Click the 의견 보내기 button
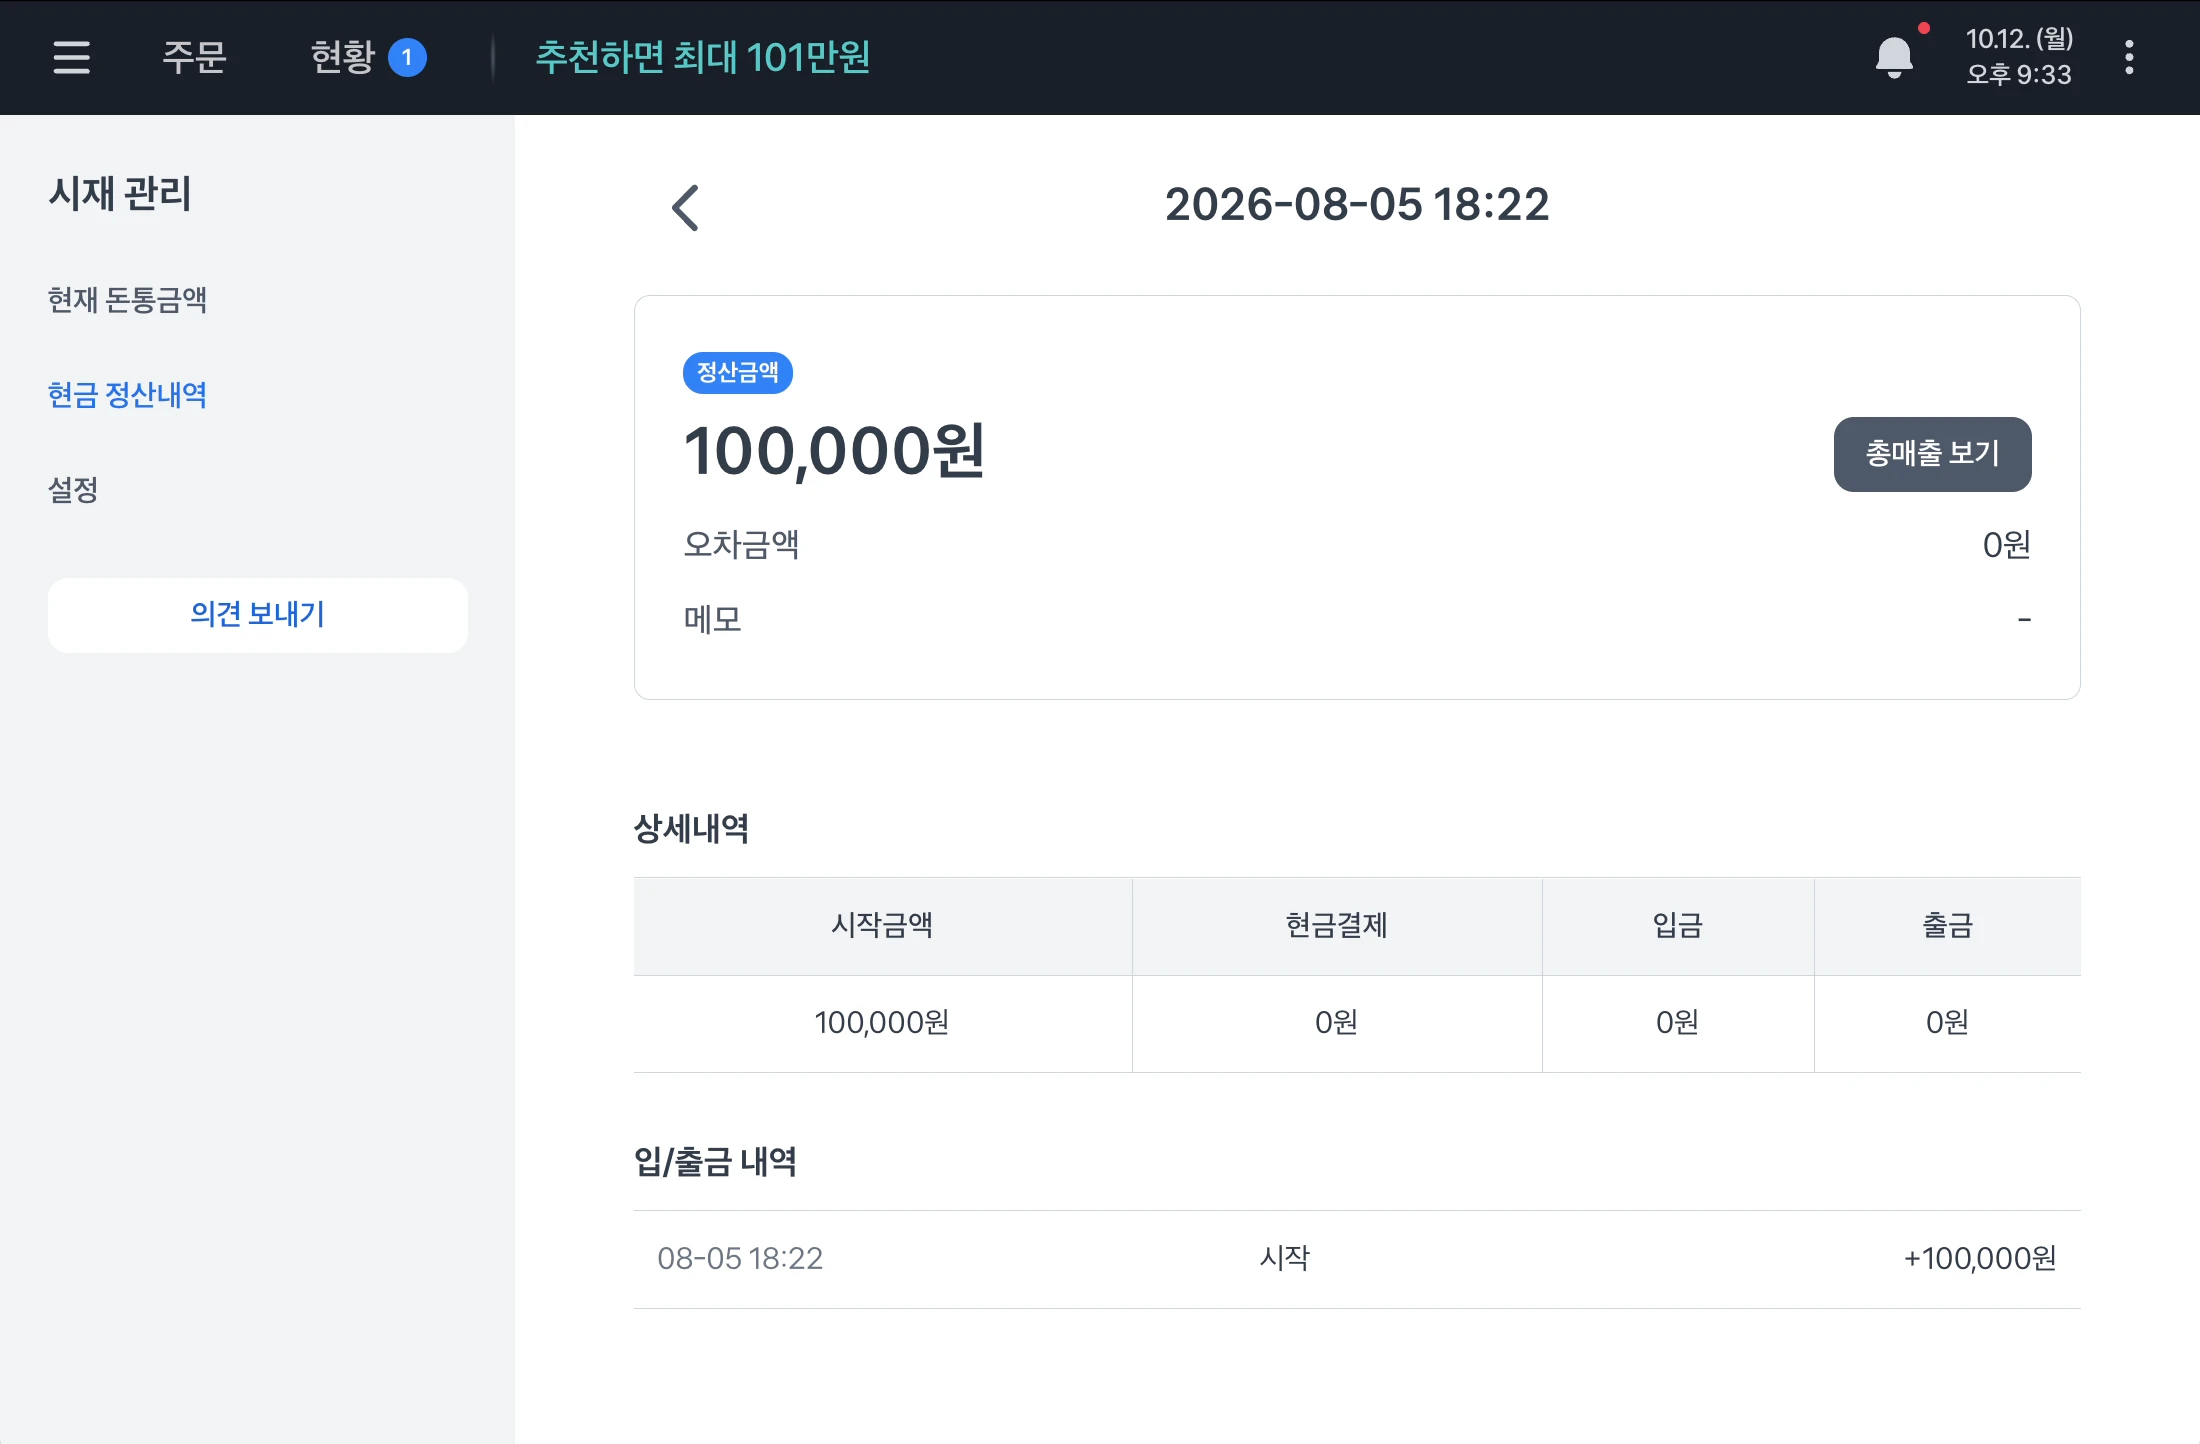Image resolution: width=2200 pixels, height=1444 pixels. pyautogui.click(x=258, y=615)
